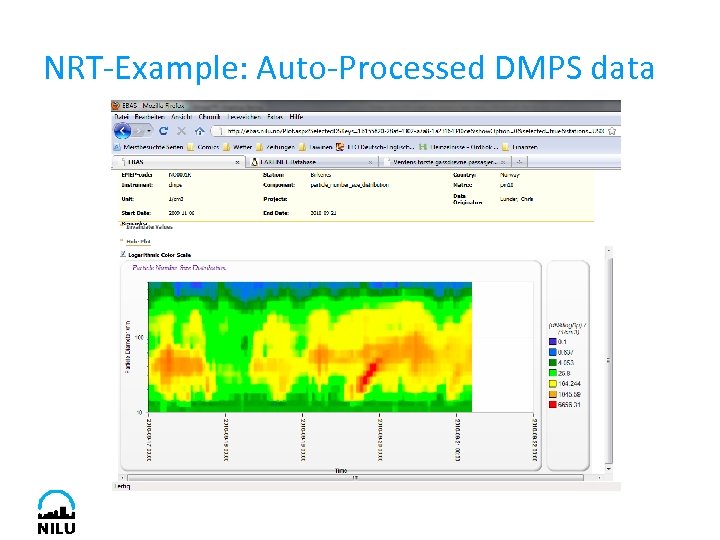Click the End Date label text
Screen dimensions: 720x540
pyautogui.click(x=276, y=213)
